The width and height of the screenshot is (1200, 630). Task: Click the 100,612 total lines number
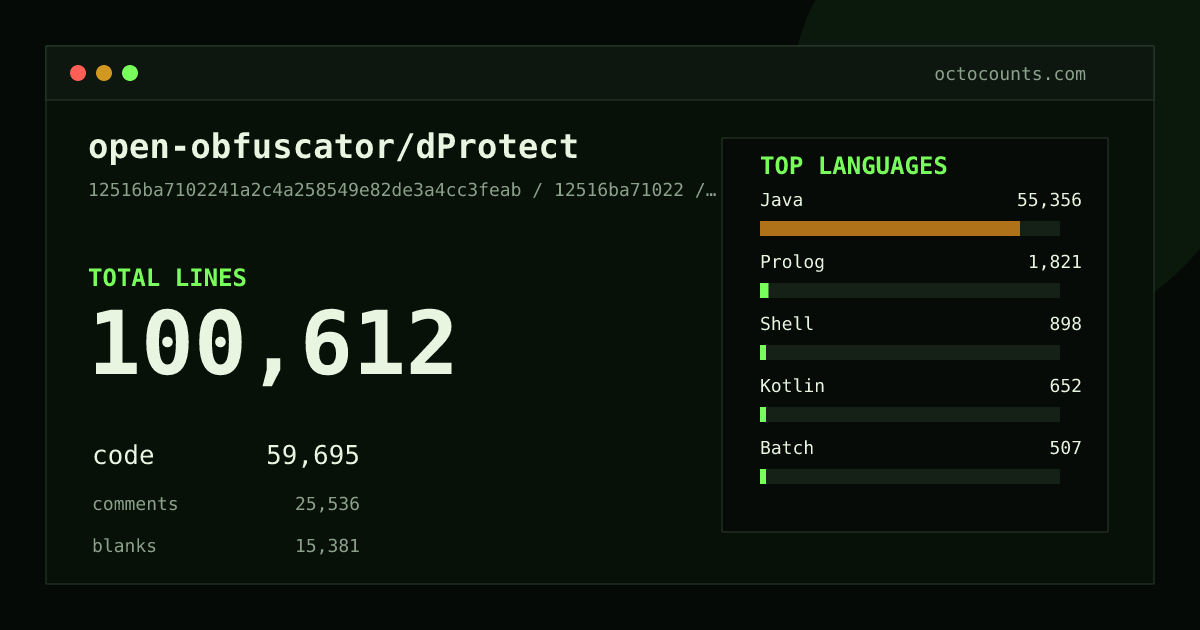[x=273, y=345]
